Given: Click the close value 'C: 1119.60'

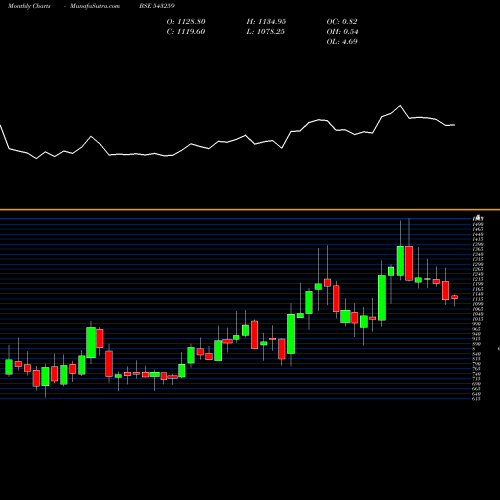Looking at the screenshot, I should click(x=186, y=32).
